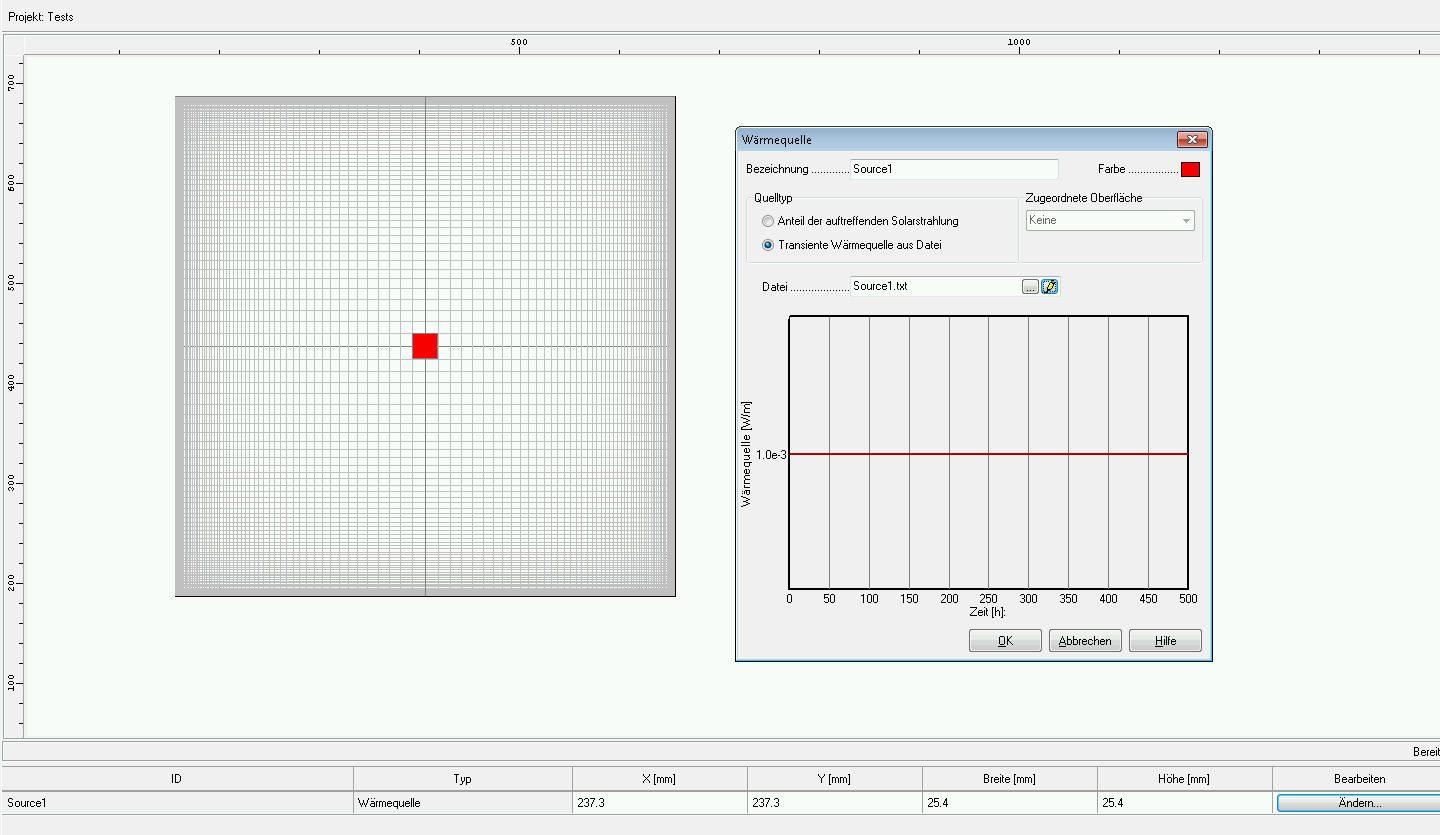Click the Ändern... button for Source1
Viewport: 1440px width, 835px height.
tap(1358, 803)
